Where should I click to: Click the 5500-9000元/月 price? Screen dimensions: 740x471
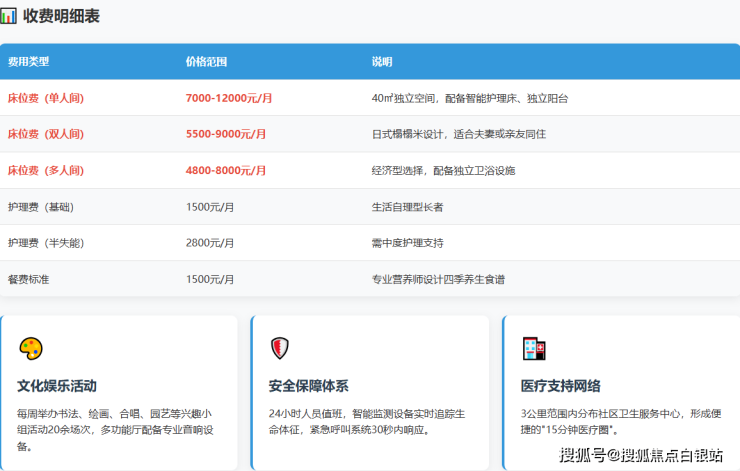[226, 134]
